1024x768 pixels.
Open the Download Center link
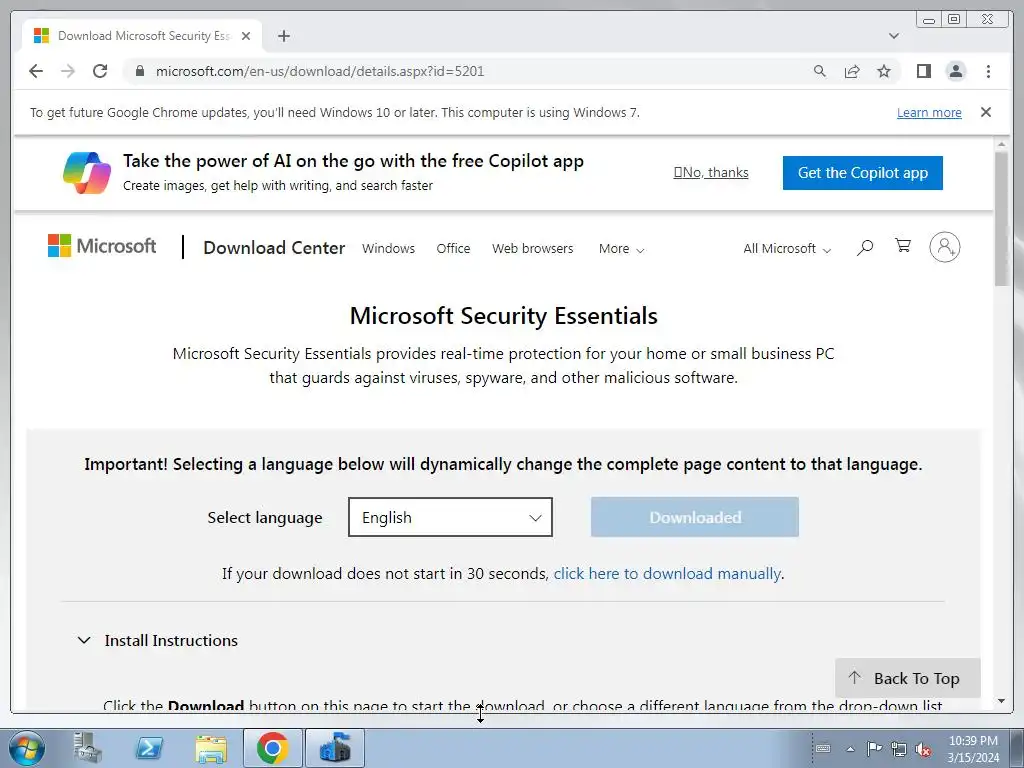point(274,248)
